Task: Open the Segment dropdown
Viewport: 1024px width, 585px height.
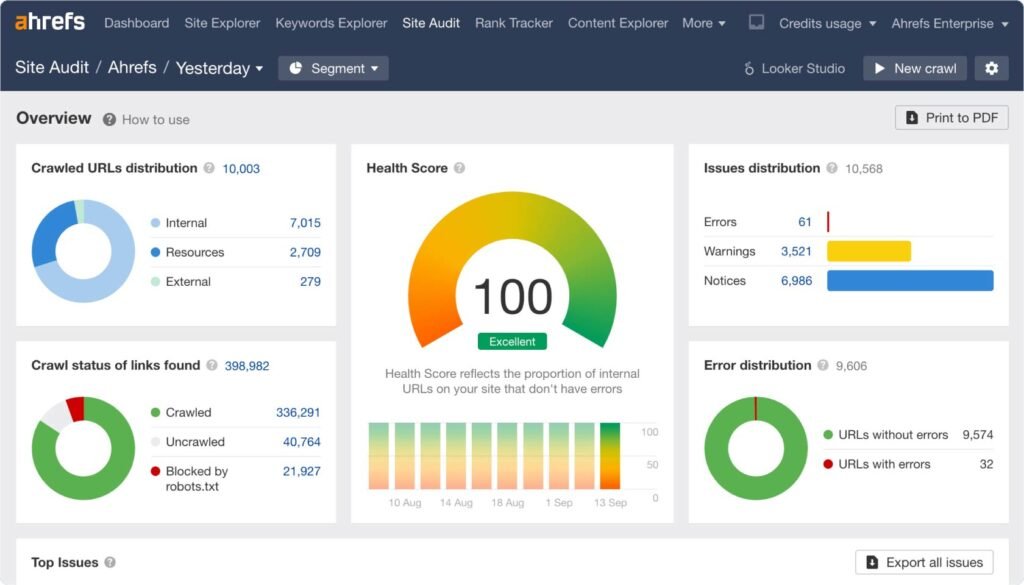Action: (x=335, y=68)
